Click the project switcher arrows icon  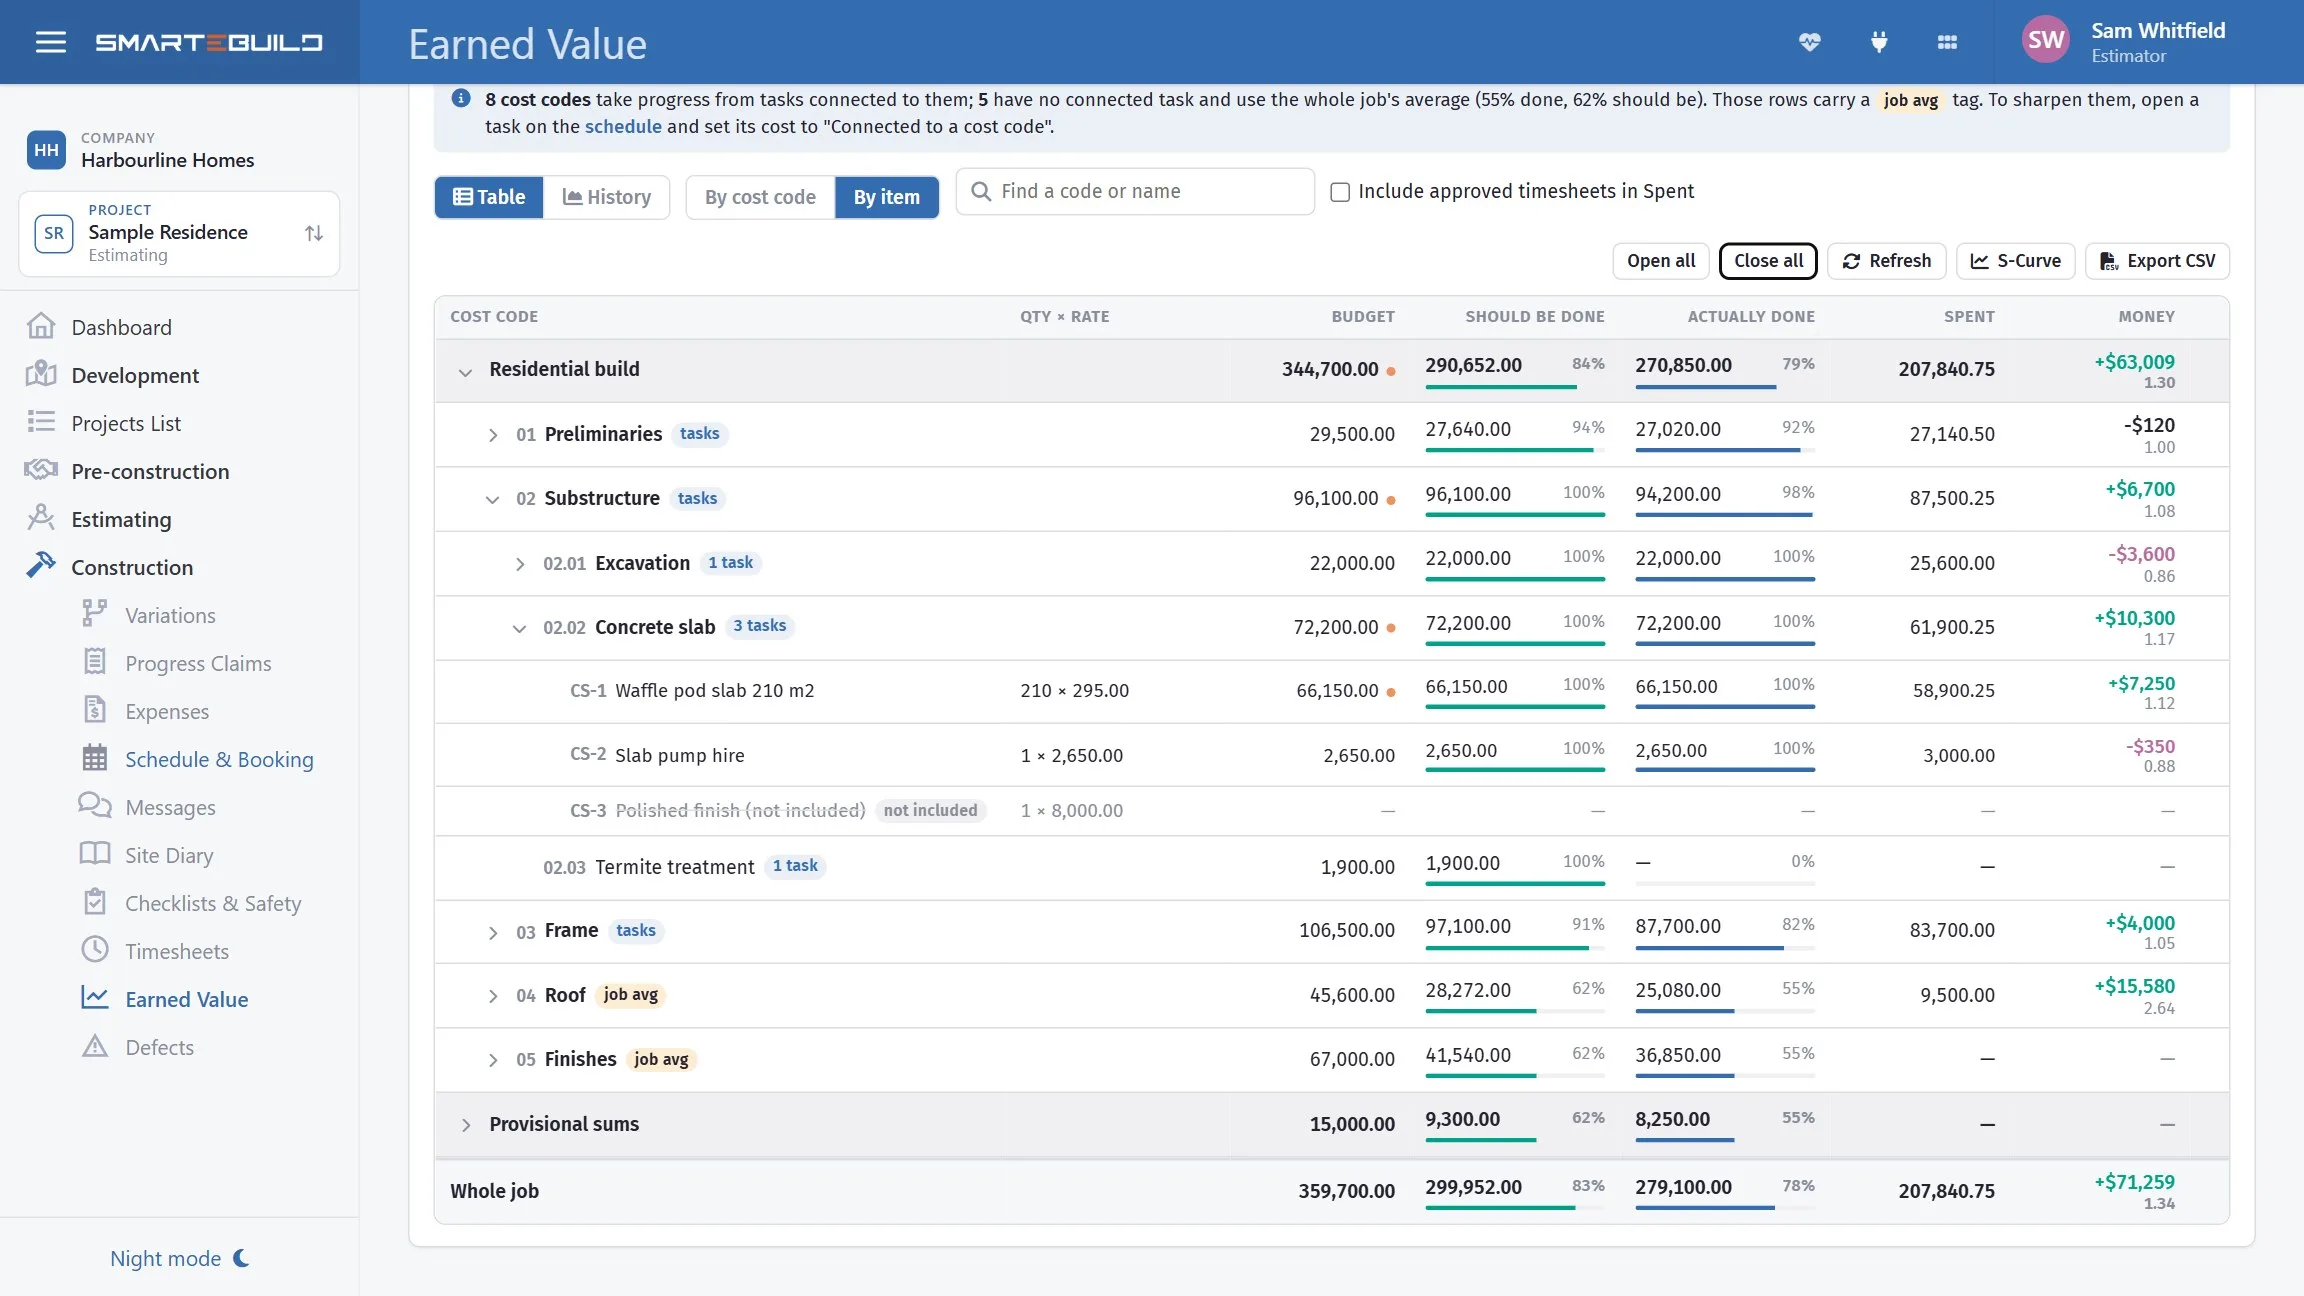tap(314, 233)
